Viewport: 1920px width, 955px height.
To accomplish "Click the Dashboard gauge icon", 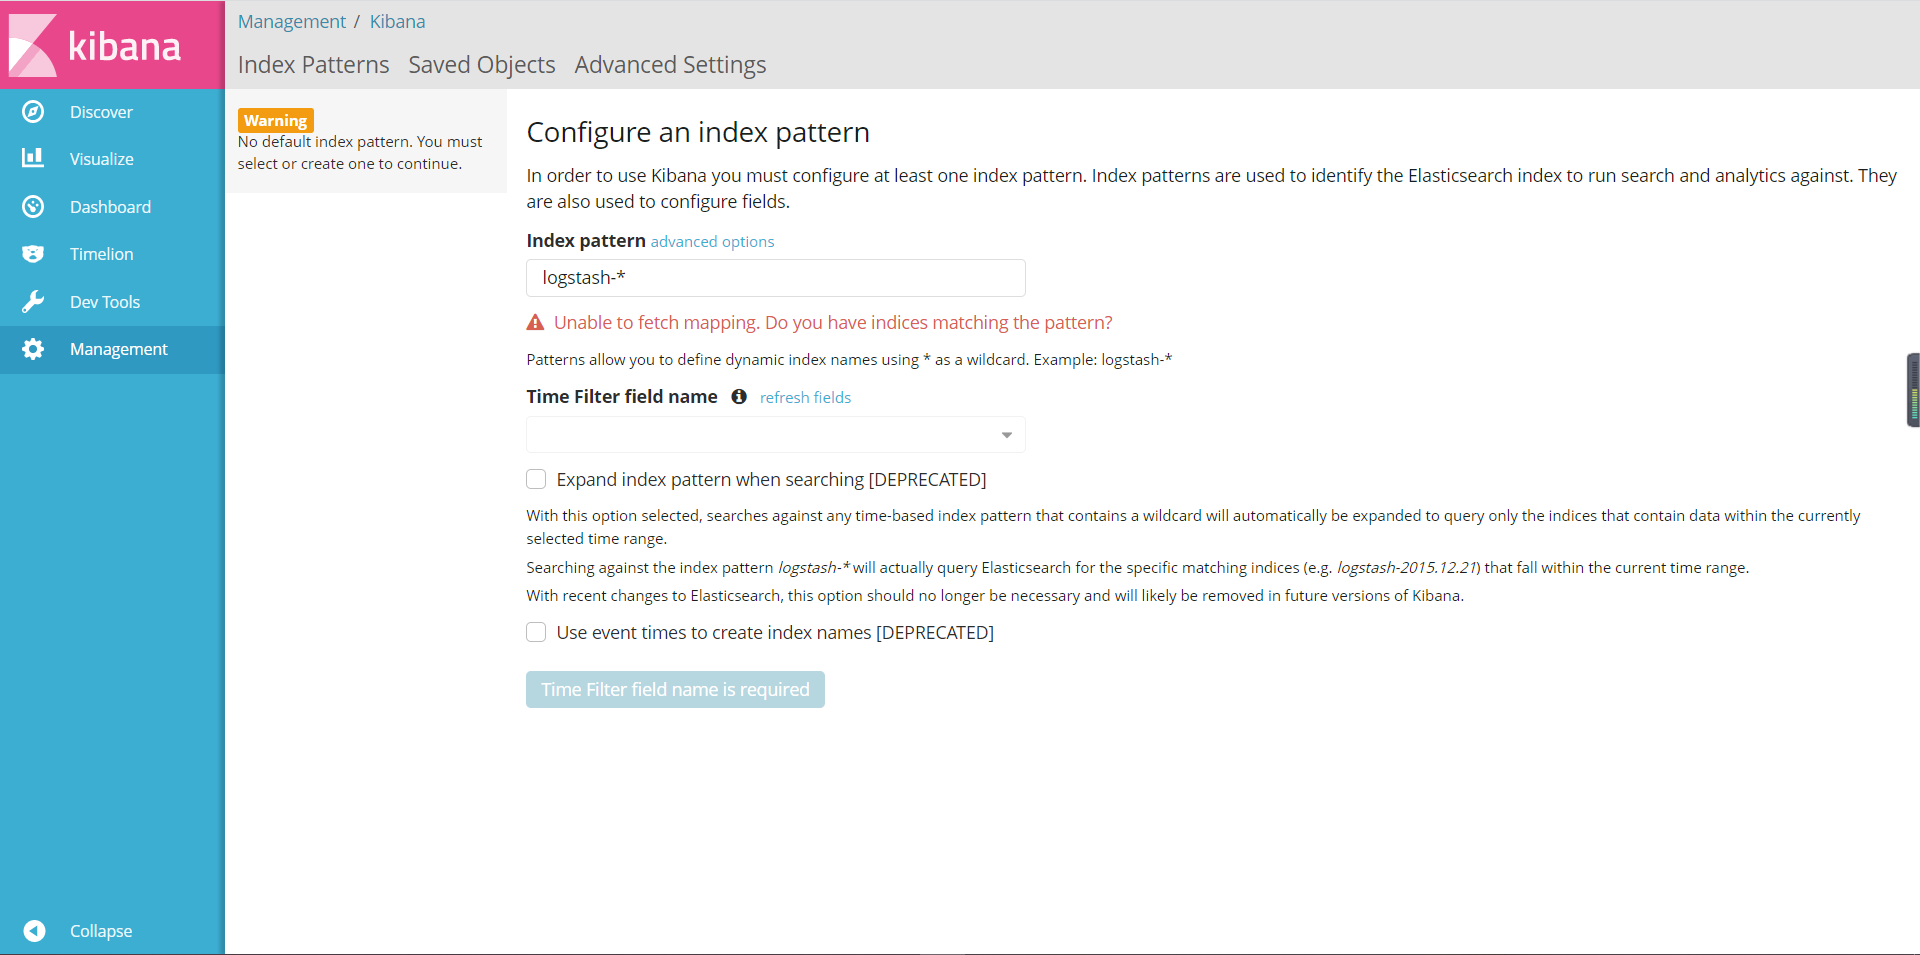I will 33,207.
